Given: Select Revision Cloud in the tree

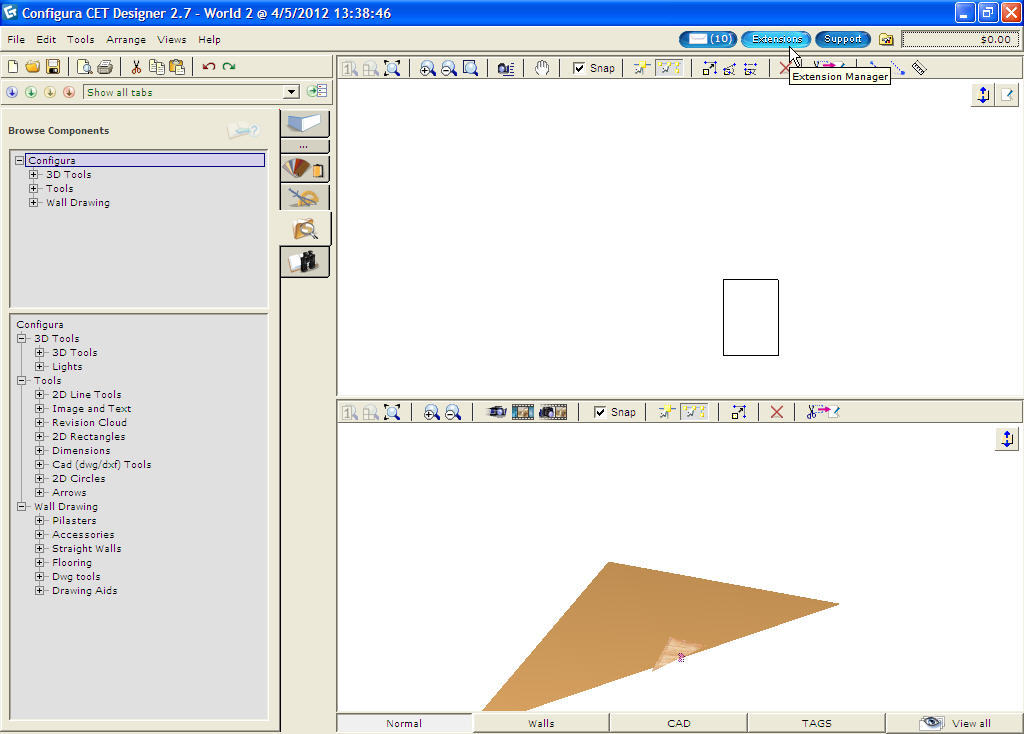Looking at the screenshot, I should 89,423.
